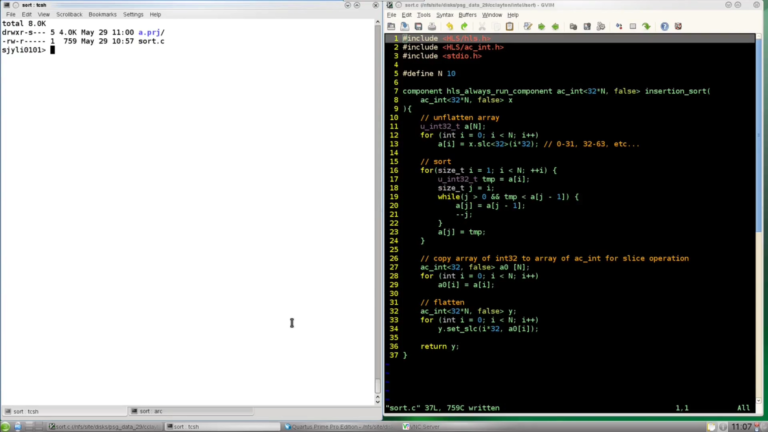768x432 pixels.
Task: Click the terminal prompt sjyli0101>
Action: pyautogui.click(x=24, y=50)
